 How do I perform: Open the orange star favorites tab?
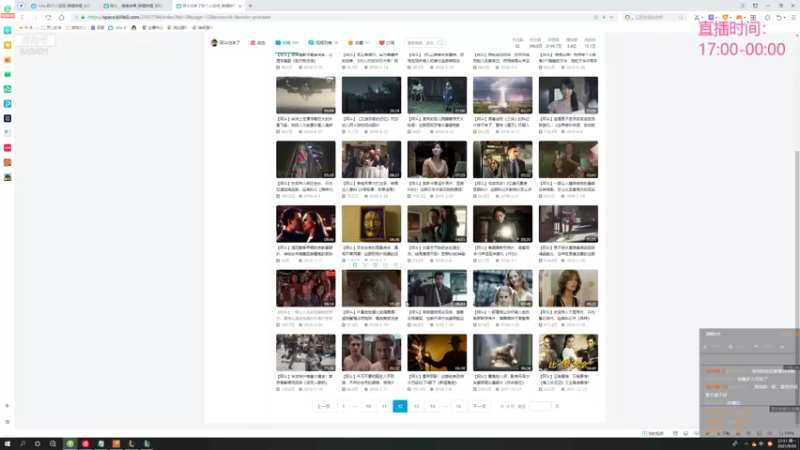[x=358, y=43]
